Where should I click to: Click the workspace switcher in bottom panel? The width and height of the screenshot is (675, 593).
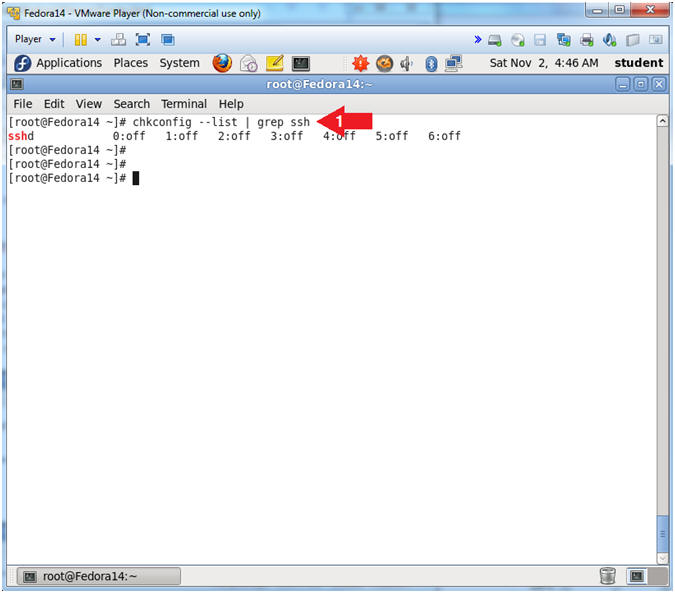tap(646, 576)
